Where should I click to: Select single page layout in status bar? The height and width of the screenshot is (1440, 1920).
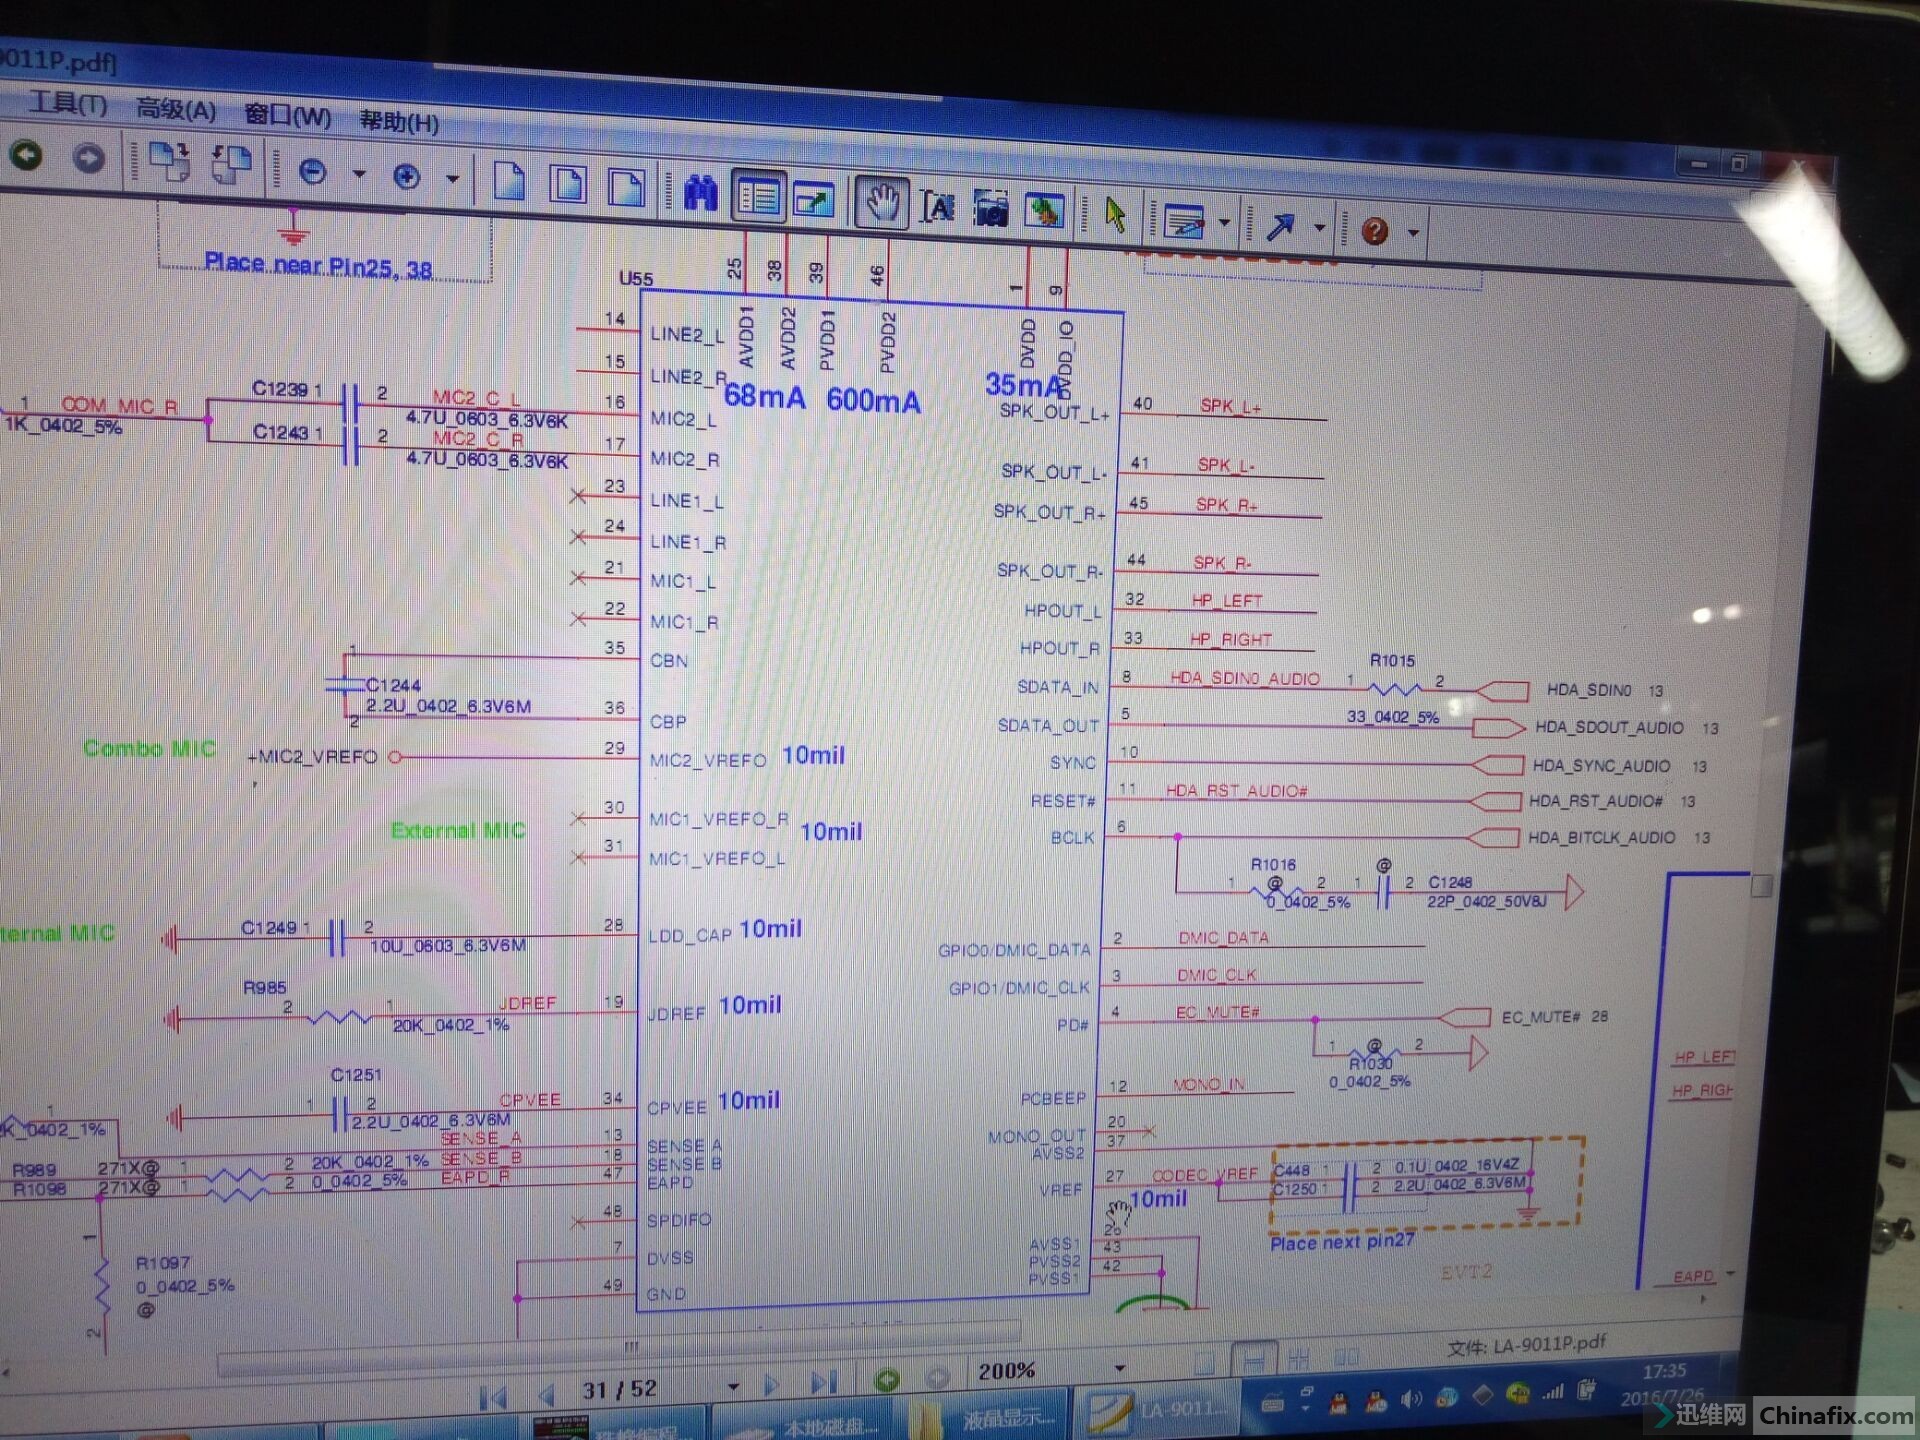[x=1205, y=1363]
